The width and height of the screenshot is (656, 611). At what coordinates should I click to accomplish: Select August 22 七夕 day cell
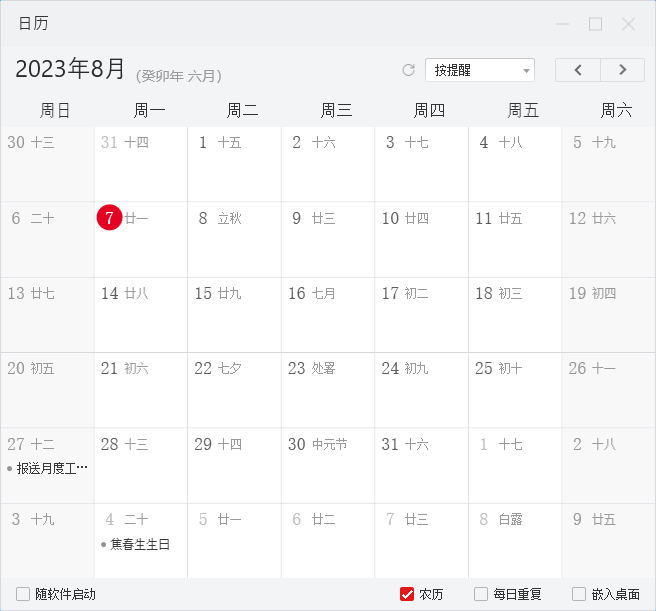234,390
